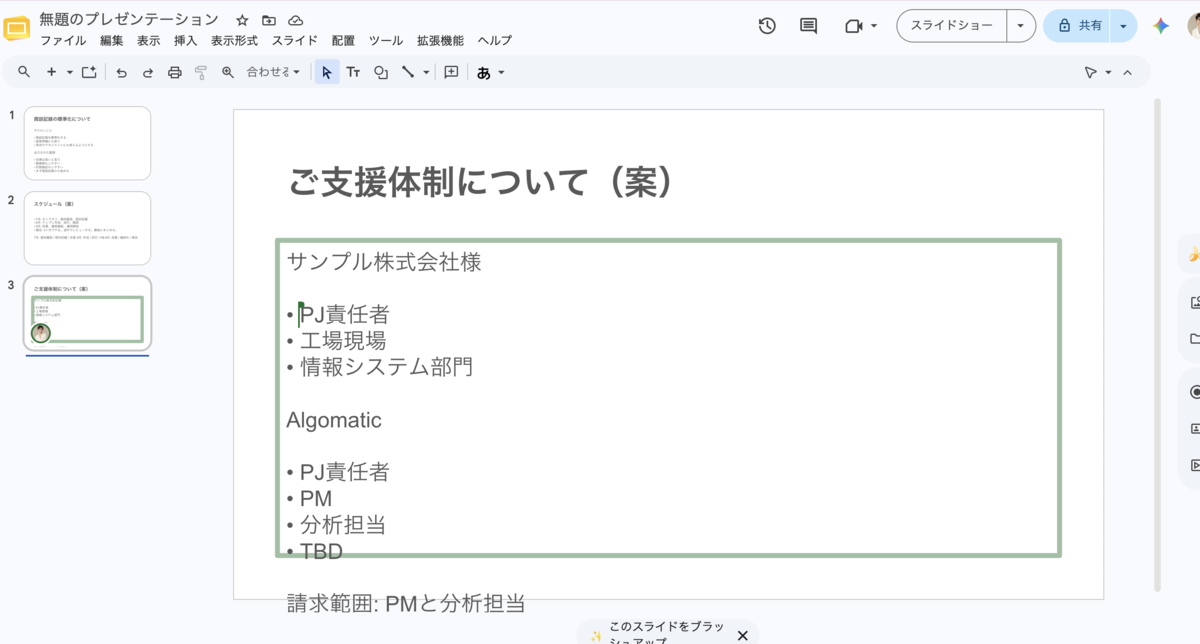Open the menu search magnifier
The width and height of the screenshot is (1200, 644).
(x=24, y=72)
